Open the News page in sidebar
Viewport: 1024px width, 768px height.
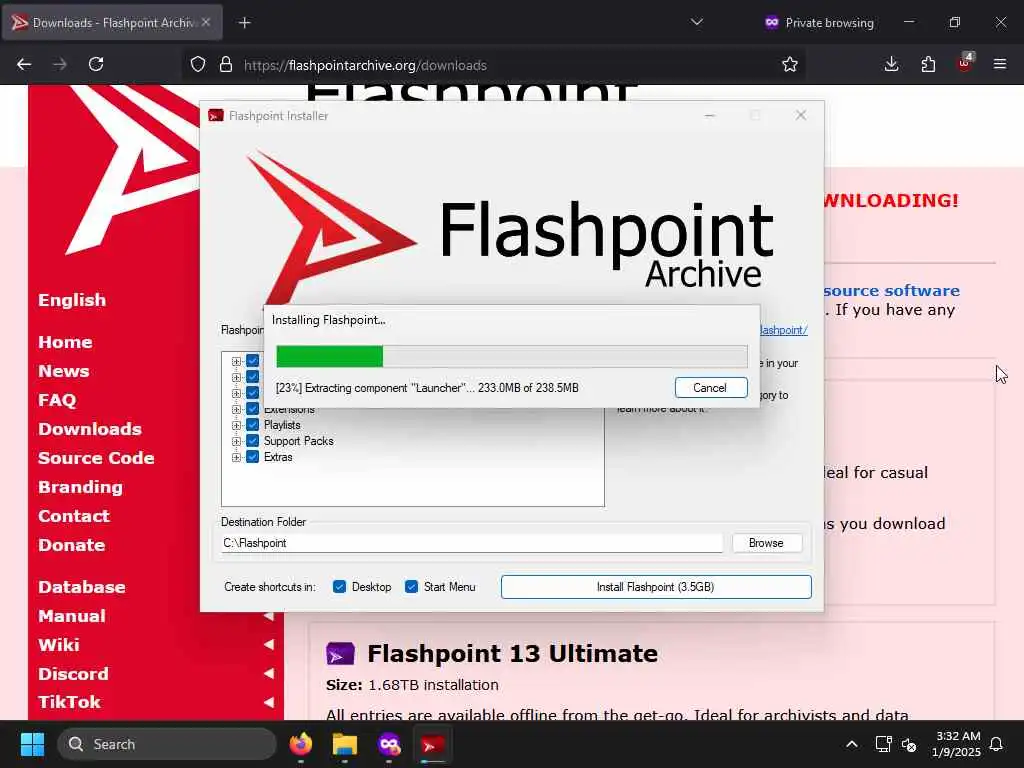click(63, 371)
